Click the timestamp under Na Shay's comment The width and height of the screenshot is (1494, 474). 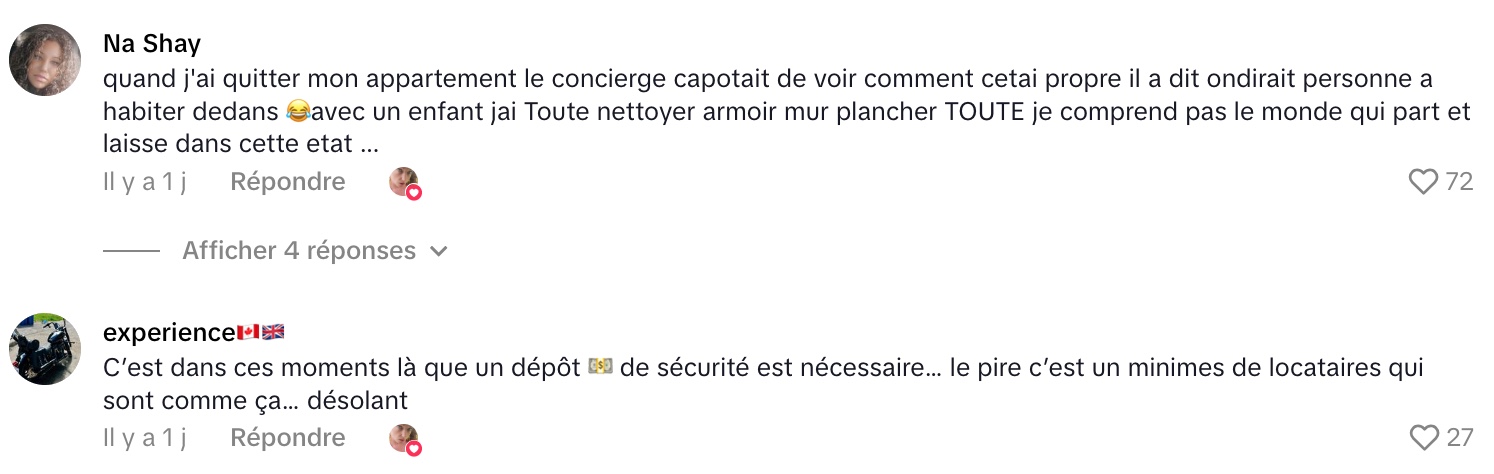point(145,182)
